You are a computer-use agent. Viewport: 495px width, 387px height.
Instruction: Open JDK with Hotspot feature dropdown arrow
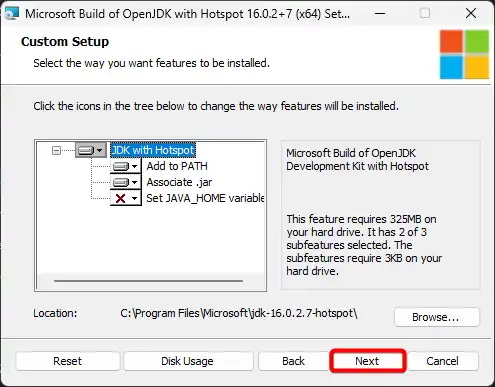coord(99,151)
